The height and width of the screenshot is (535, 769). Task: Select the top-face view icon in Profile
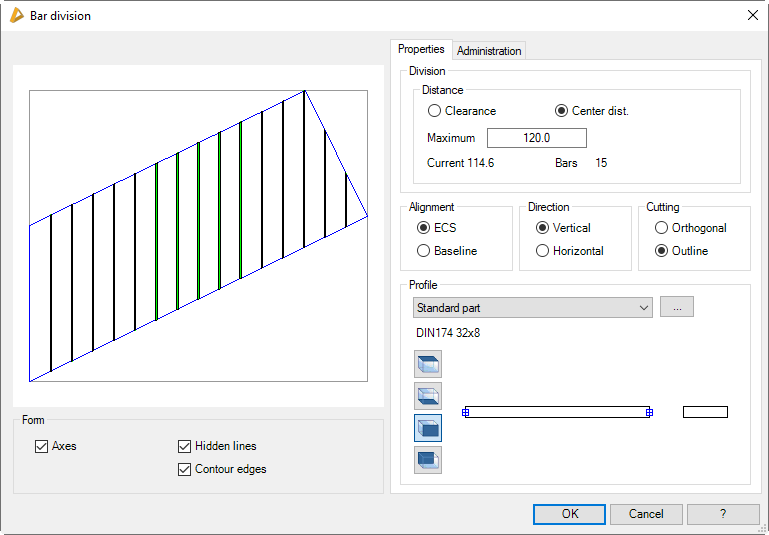428,364
